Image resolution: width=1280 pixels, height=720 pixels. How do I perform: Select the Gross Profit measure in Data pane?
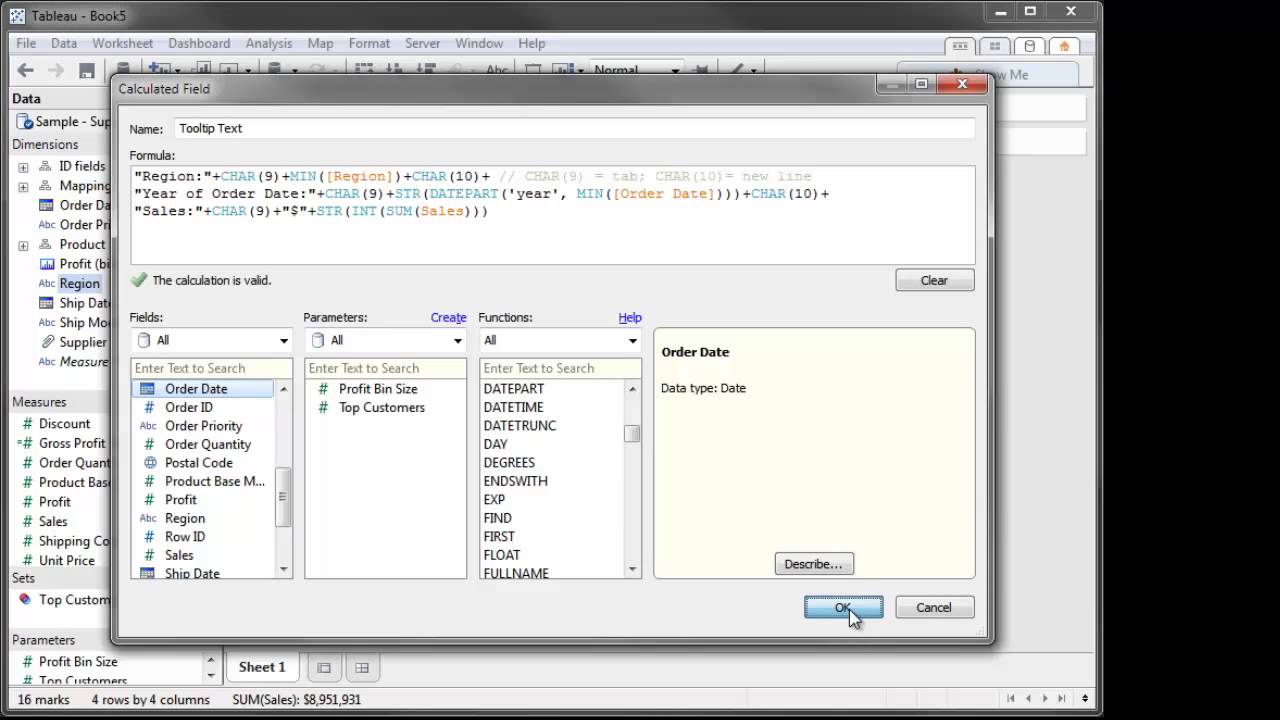coord(72,443)
